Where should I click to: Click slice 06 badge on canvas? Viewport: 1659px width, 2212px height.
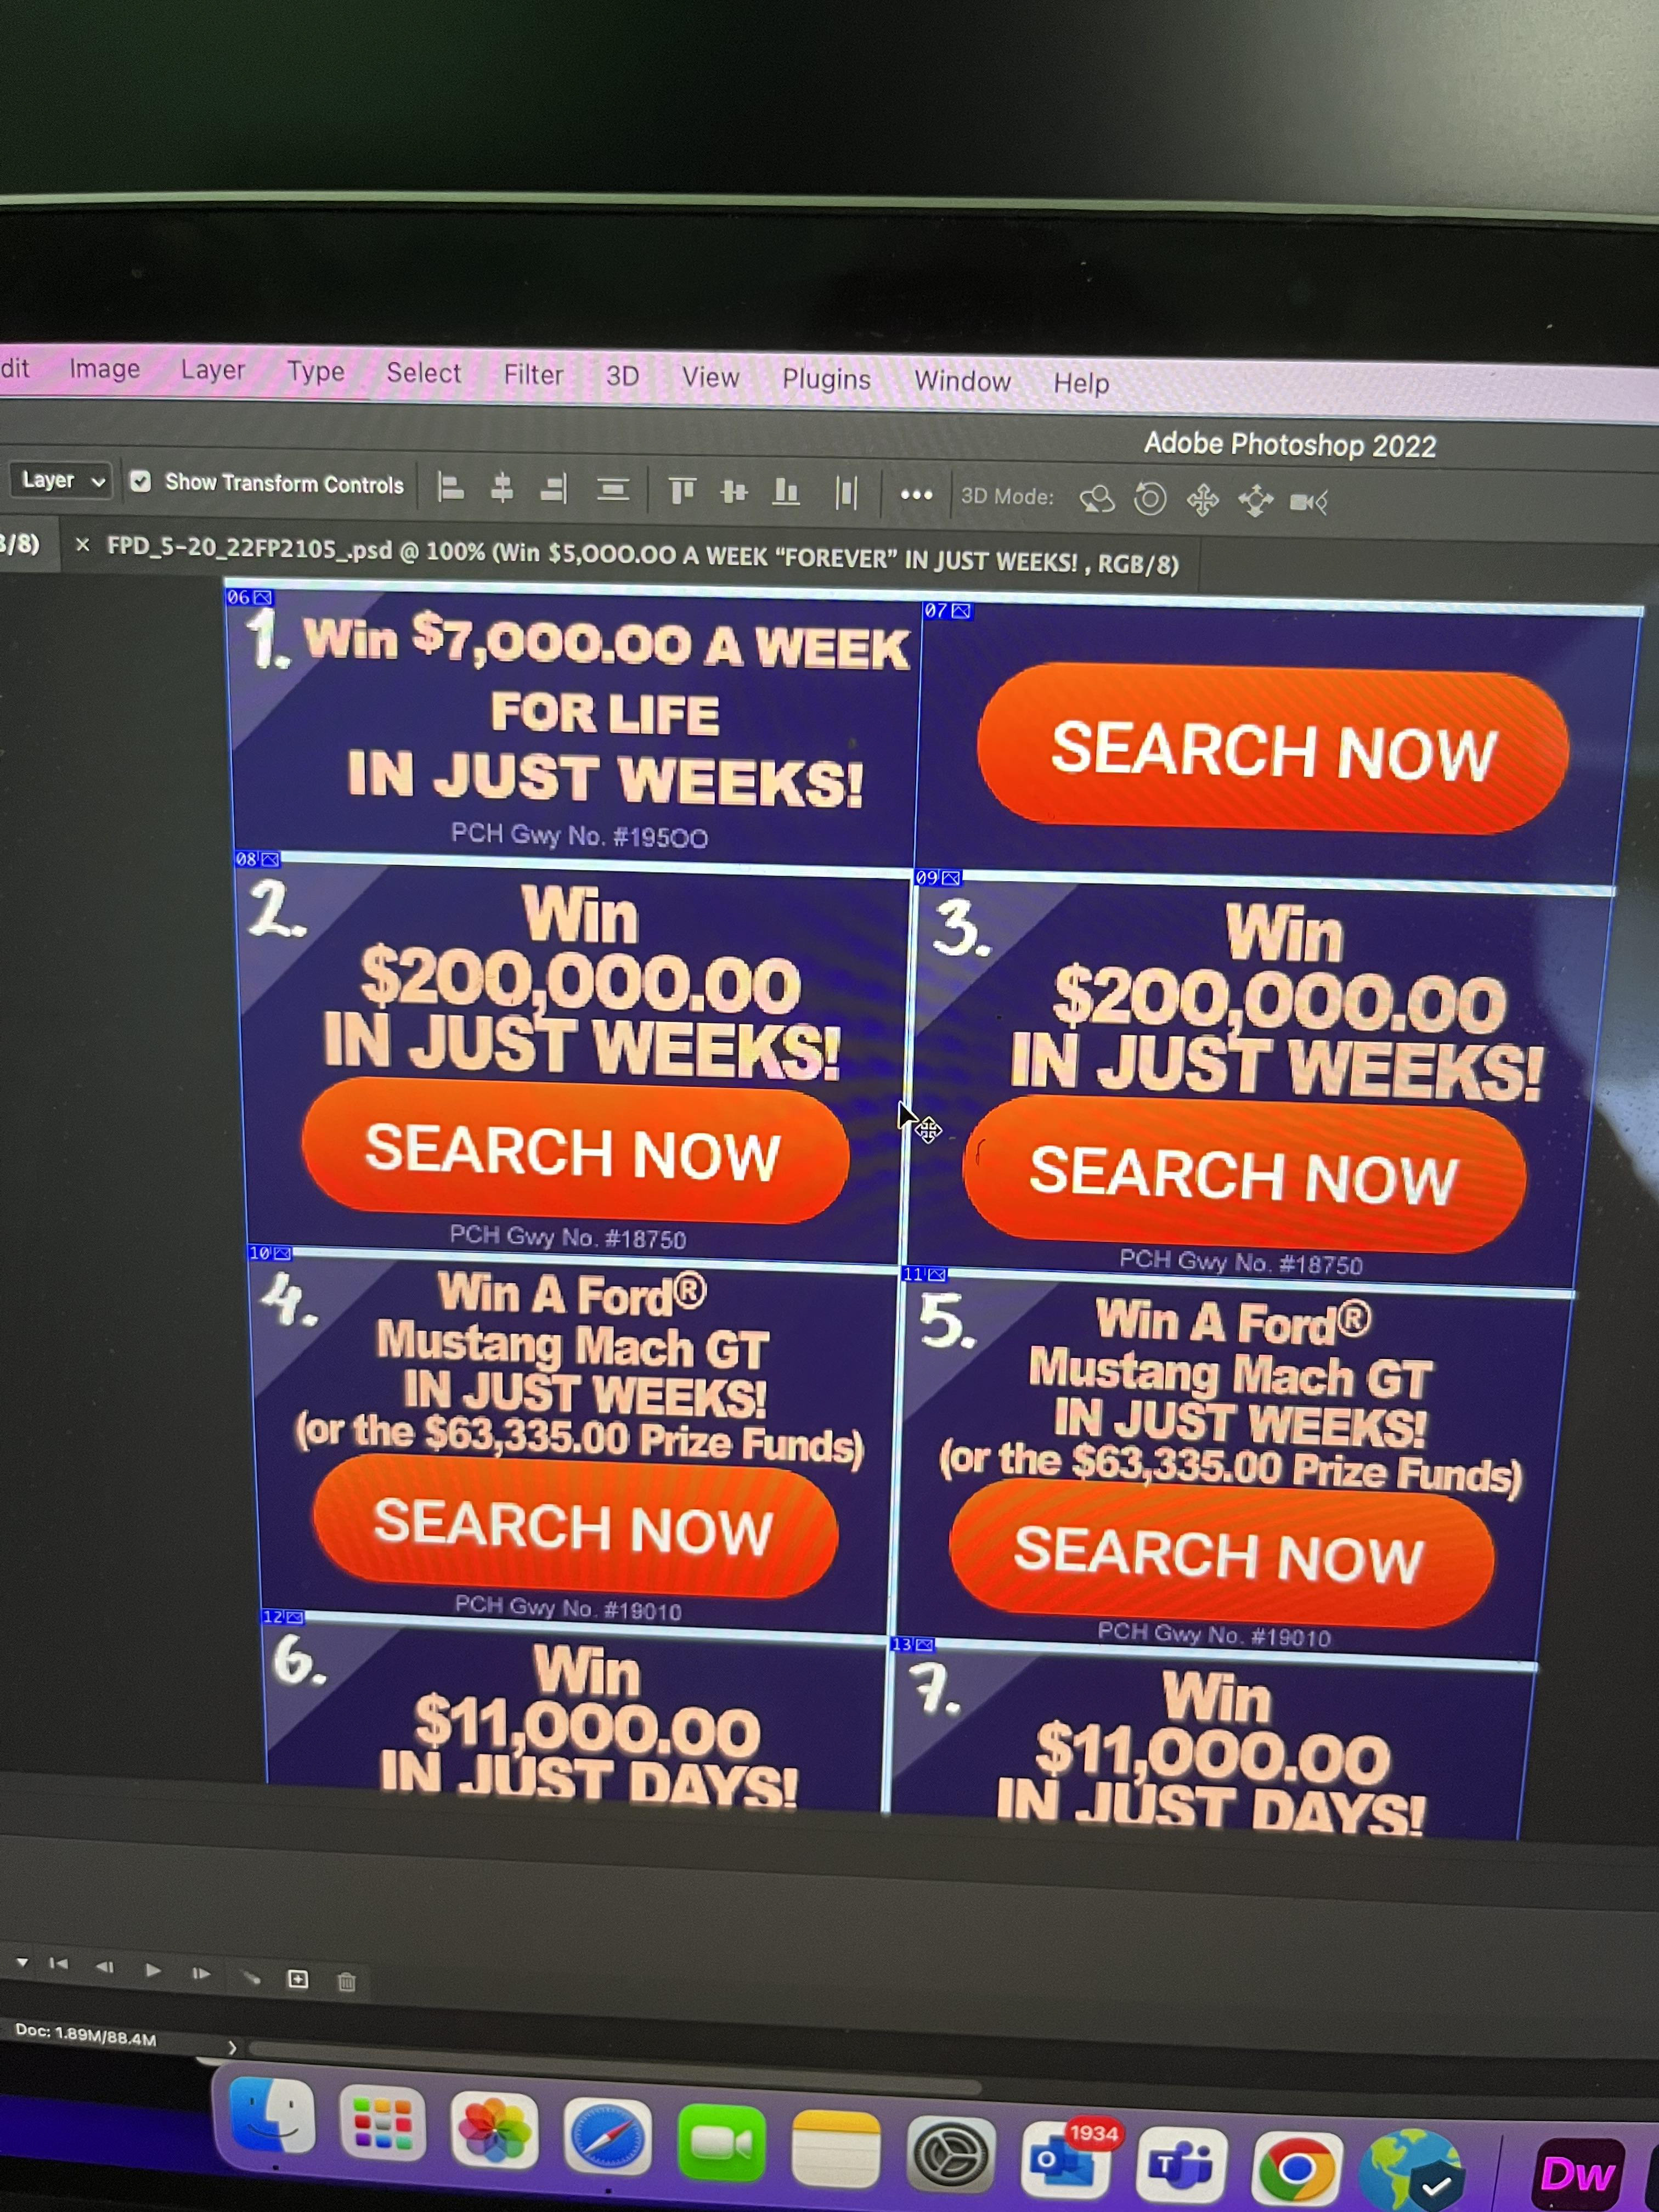pos(249,597)
